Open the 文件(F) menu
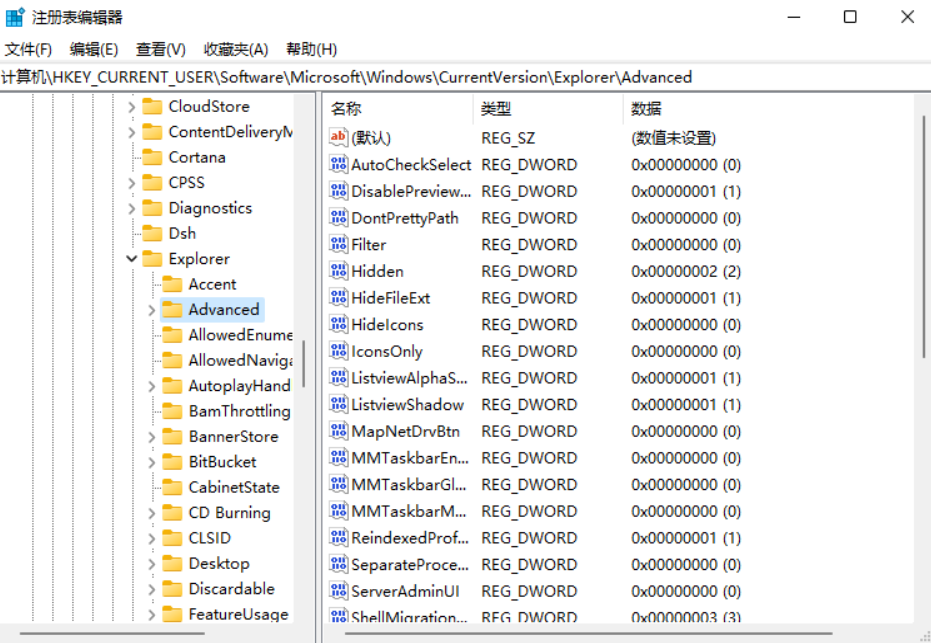931x643 pixels. coord(28,49)
